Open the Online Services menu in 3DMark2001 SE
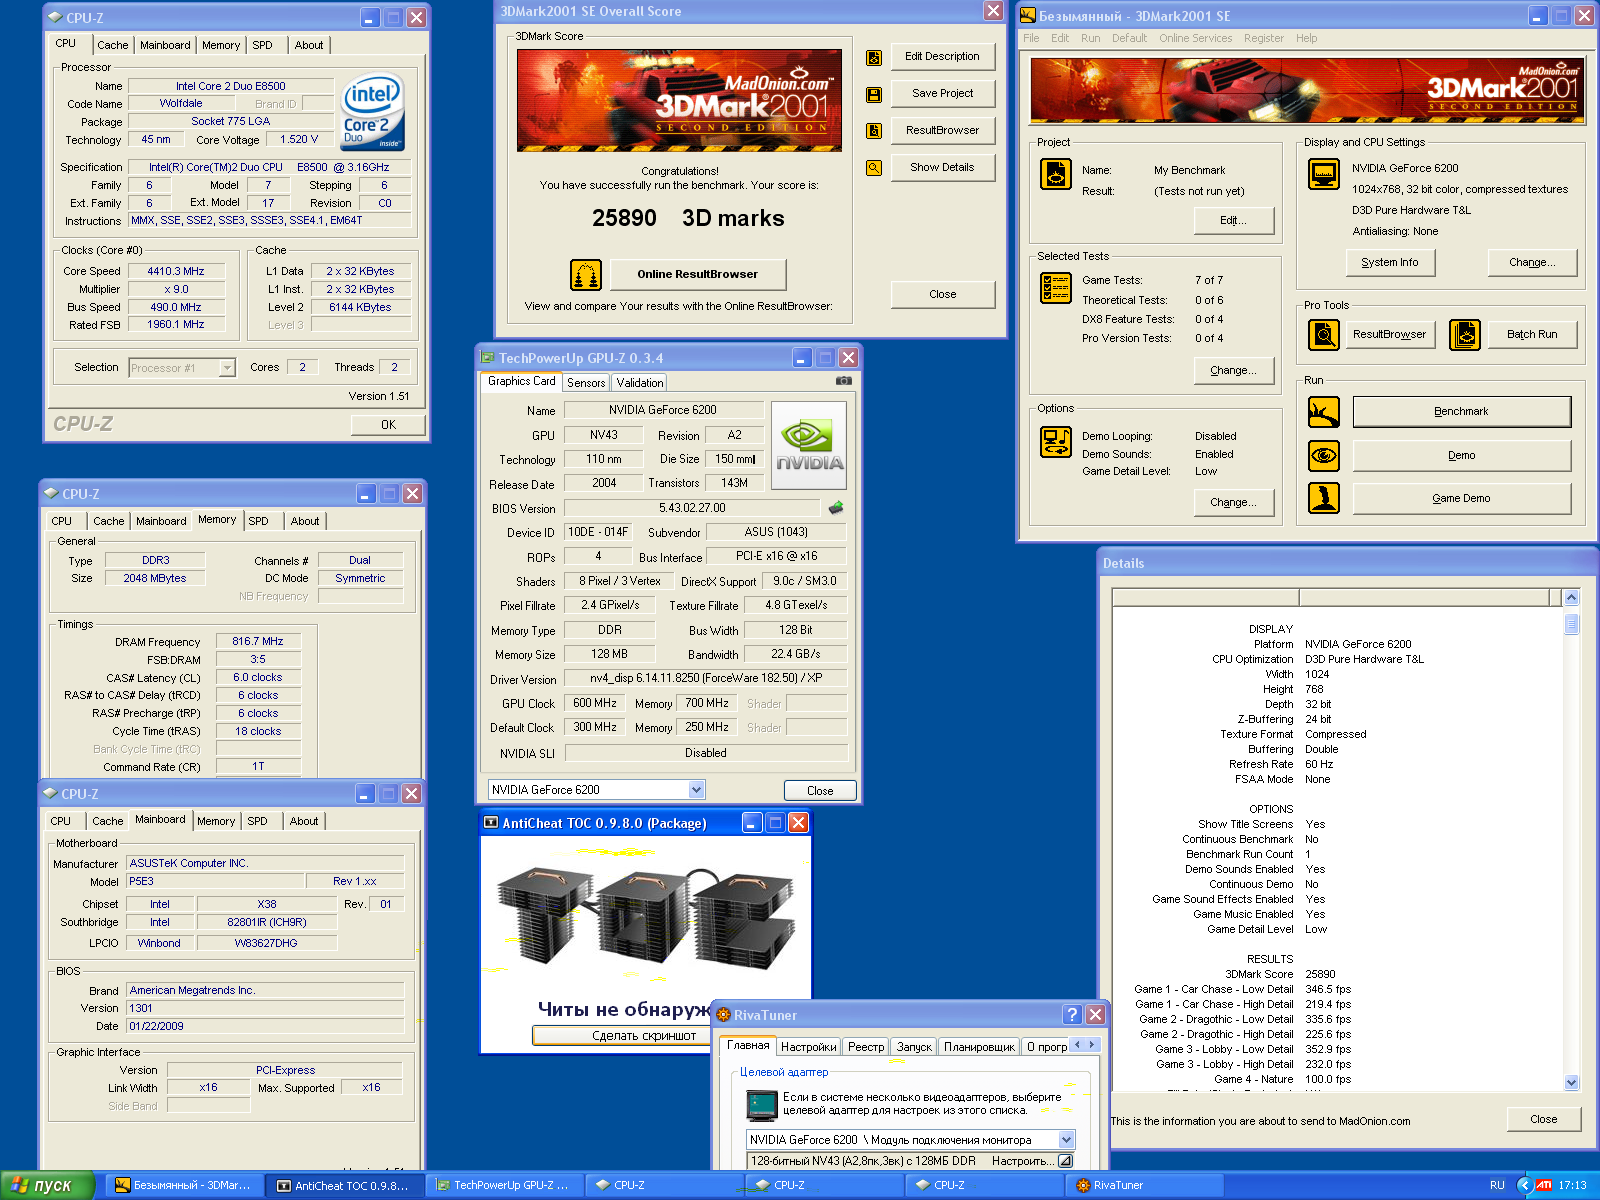The width and height of the screenshot is (1600, 1200). tap(1195, 38)
